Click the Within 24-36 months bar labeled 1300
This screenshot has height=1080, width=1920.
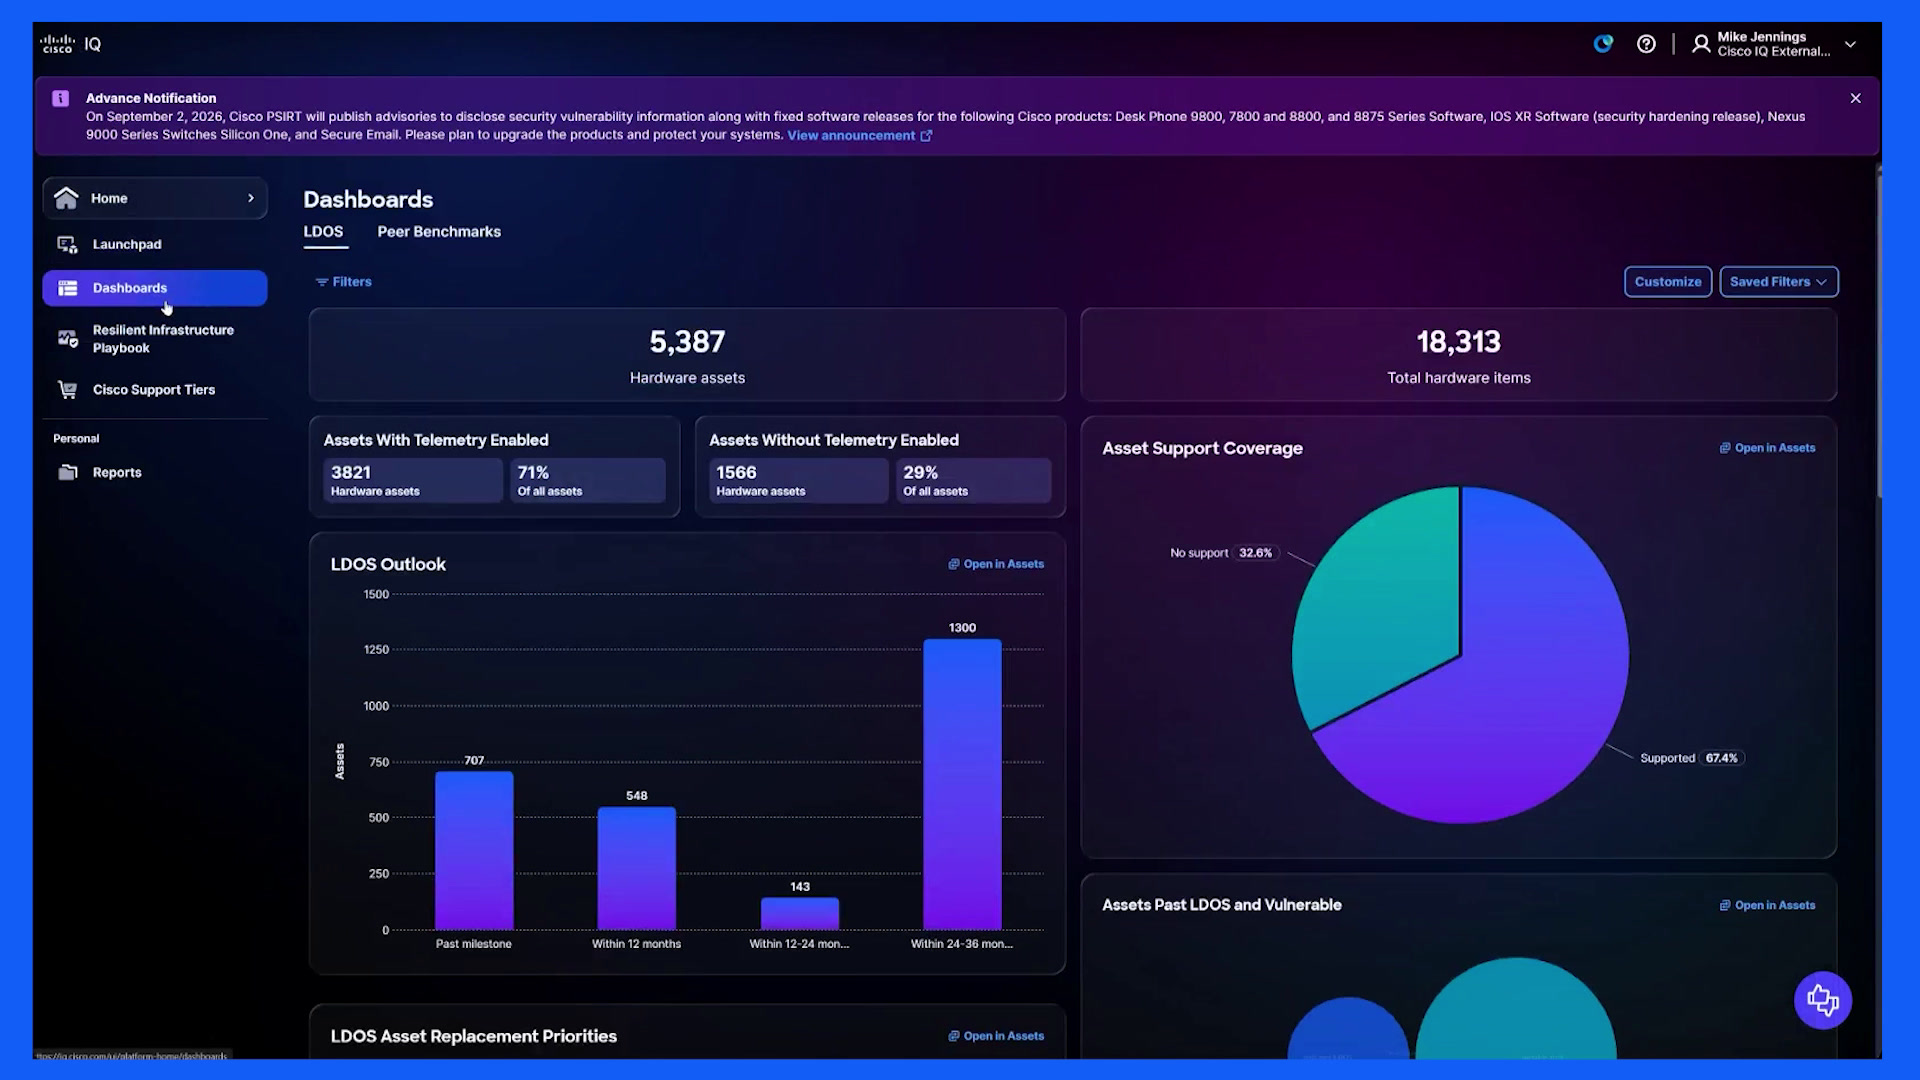point(962,785)
